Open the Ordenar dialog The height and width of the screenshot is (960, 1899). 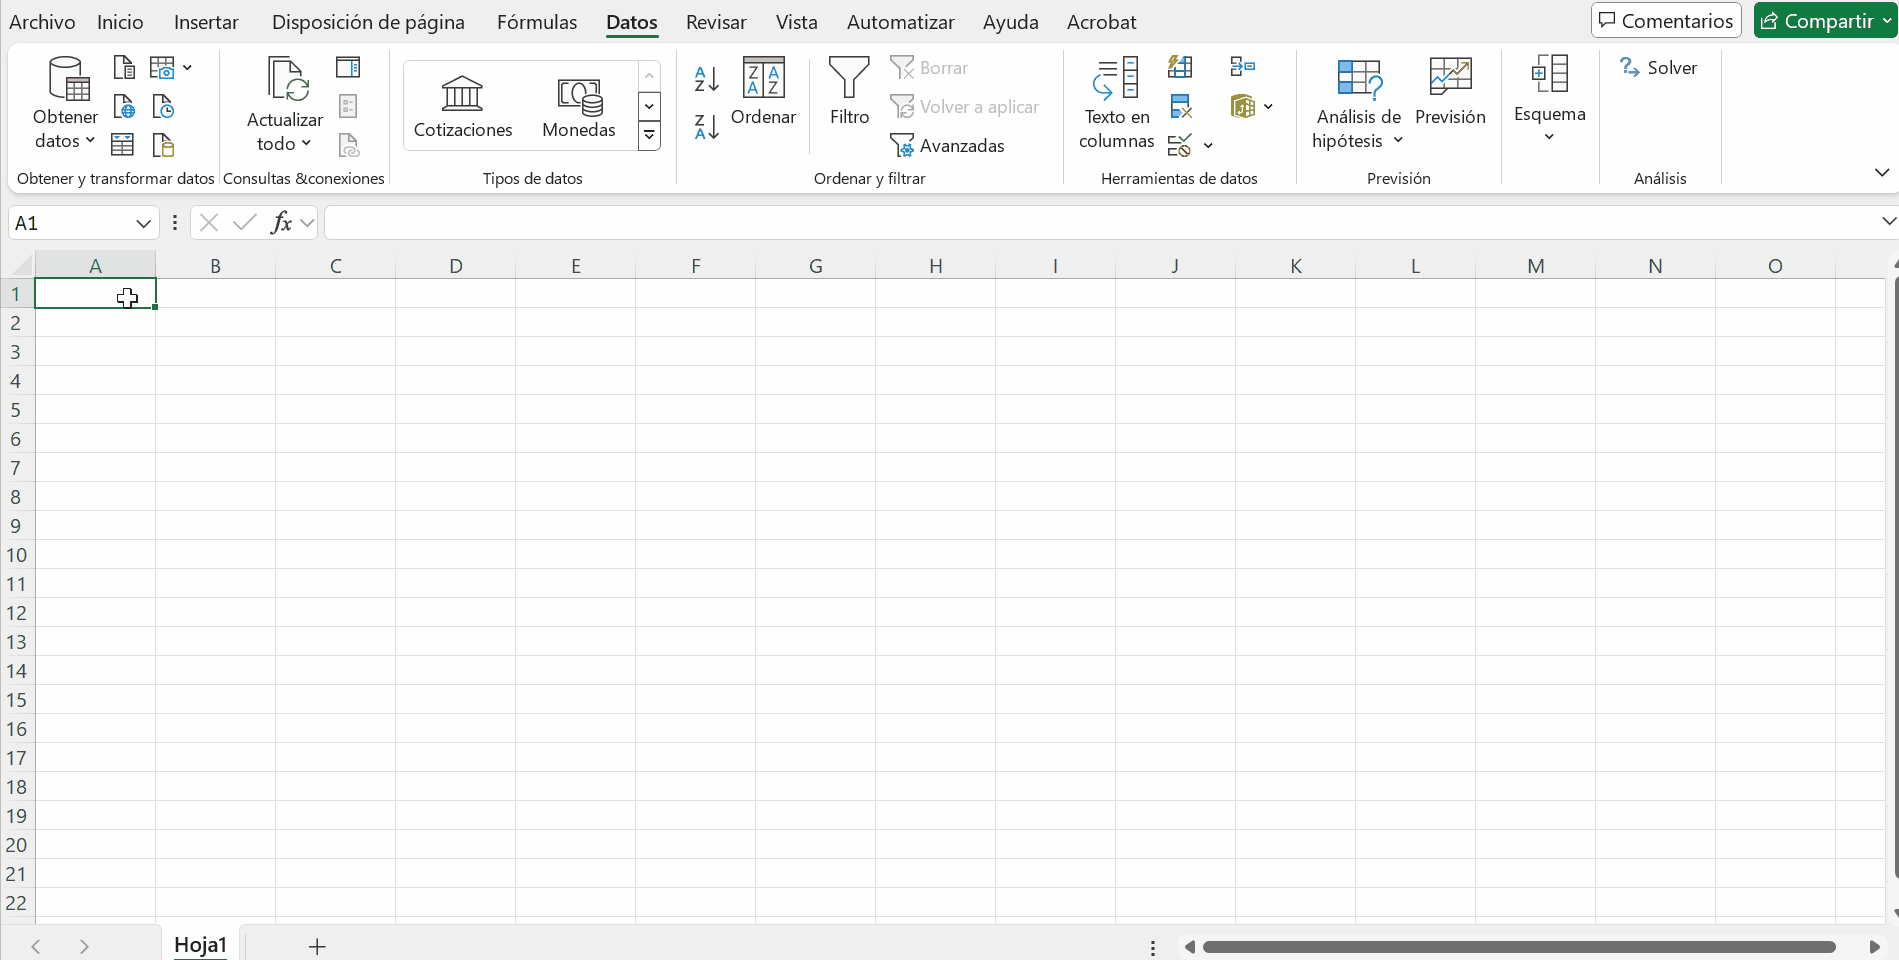pyautogui.click(x=763, y=92)
